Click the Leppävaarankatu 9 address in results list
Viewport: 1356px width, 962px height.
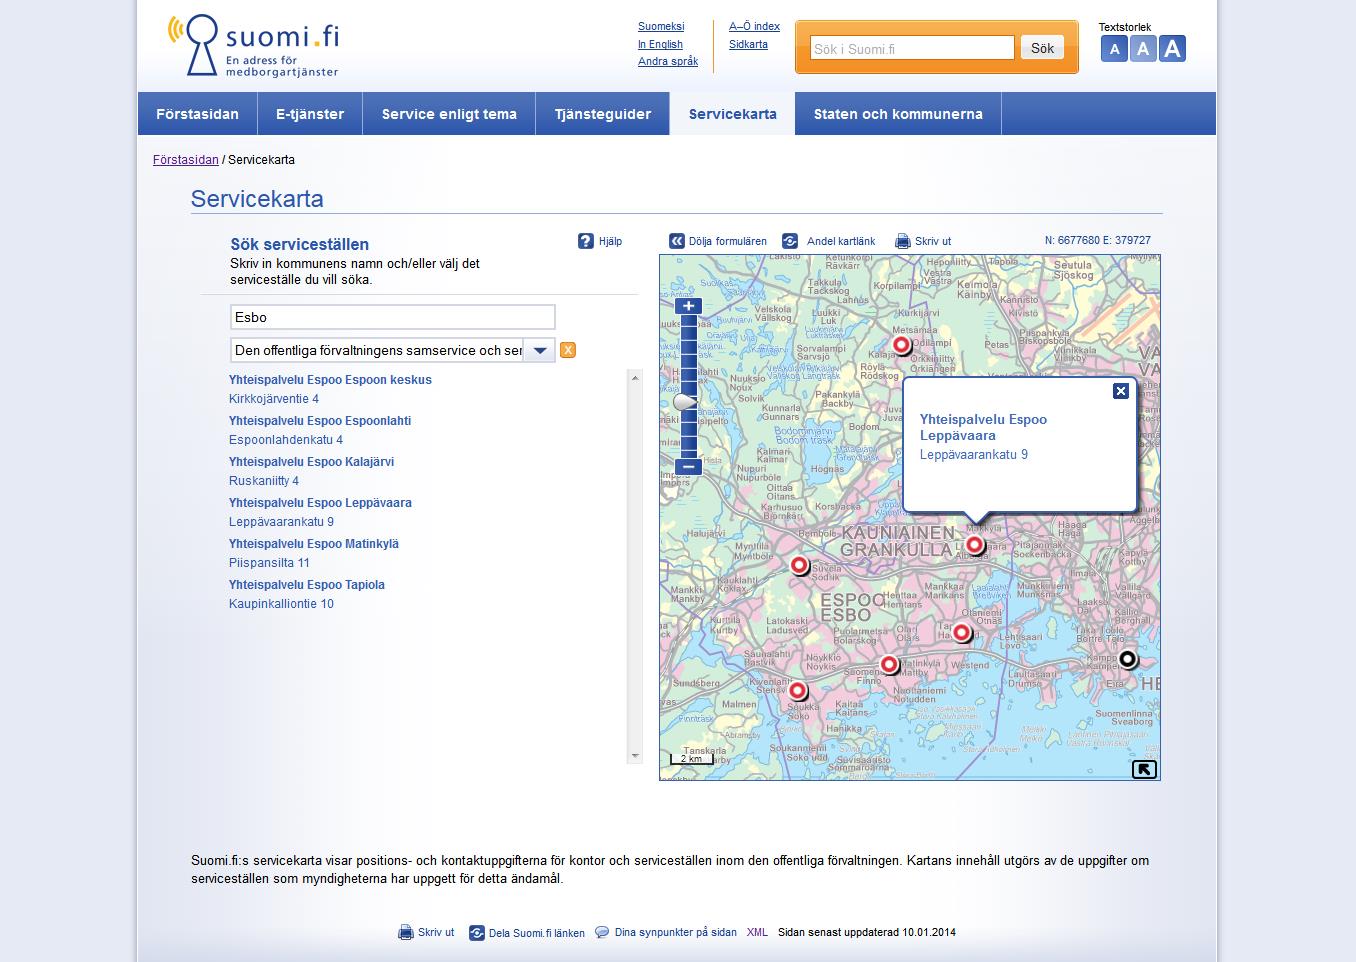(x=281, y=522)
